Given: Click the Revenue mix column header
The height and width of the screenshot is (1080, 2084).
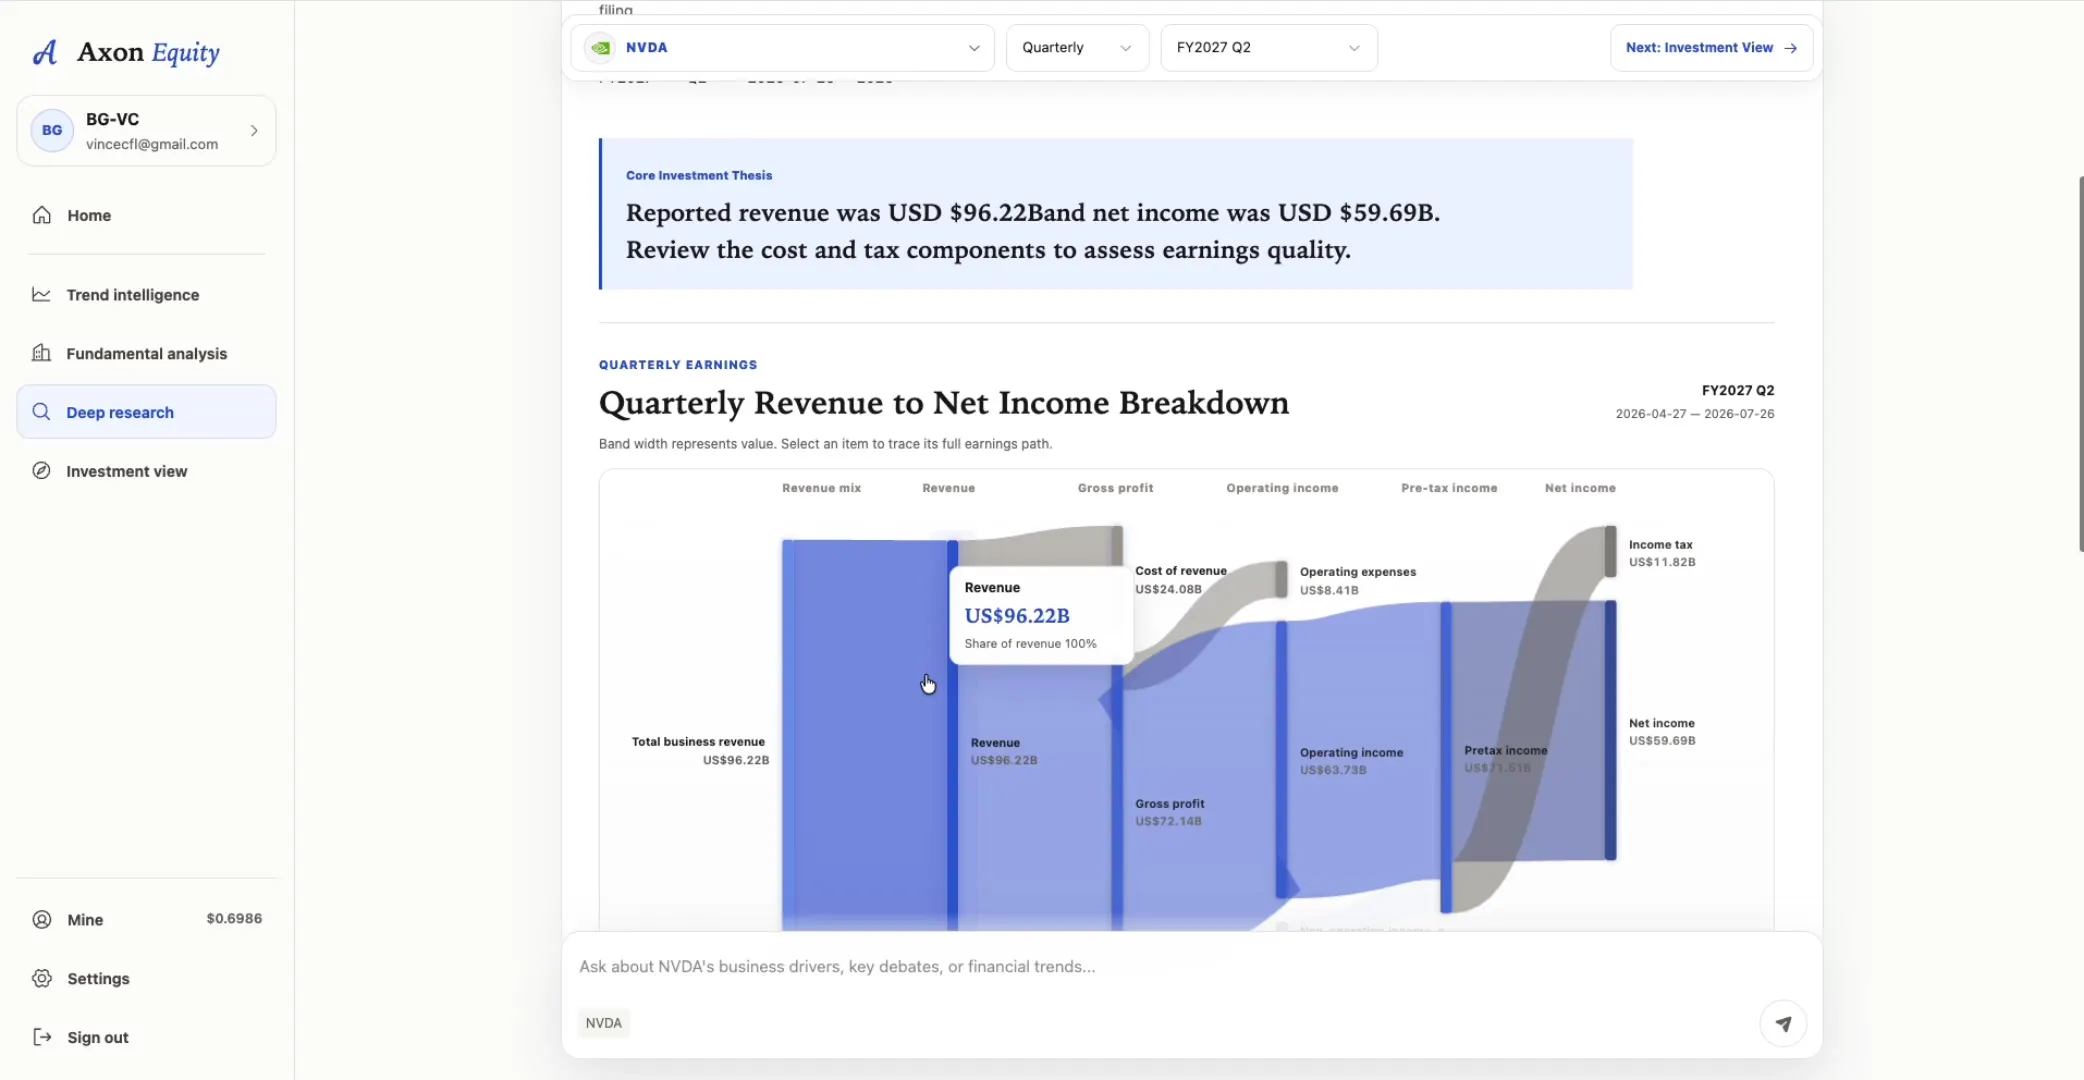Looking at the screenshot, I should (821, 488).
